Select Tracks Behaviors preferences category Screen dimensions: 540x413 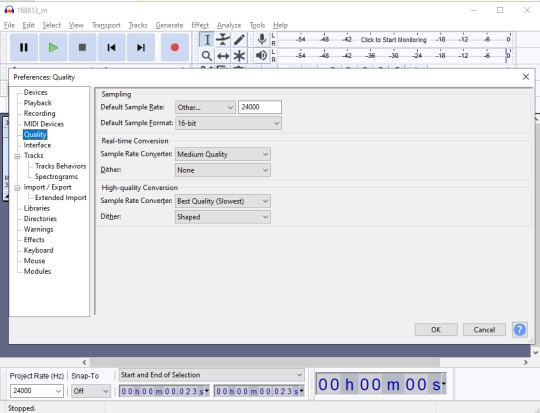pos(60,166)
